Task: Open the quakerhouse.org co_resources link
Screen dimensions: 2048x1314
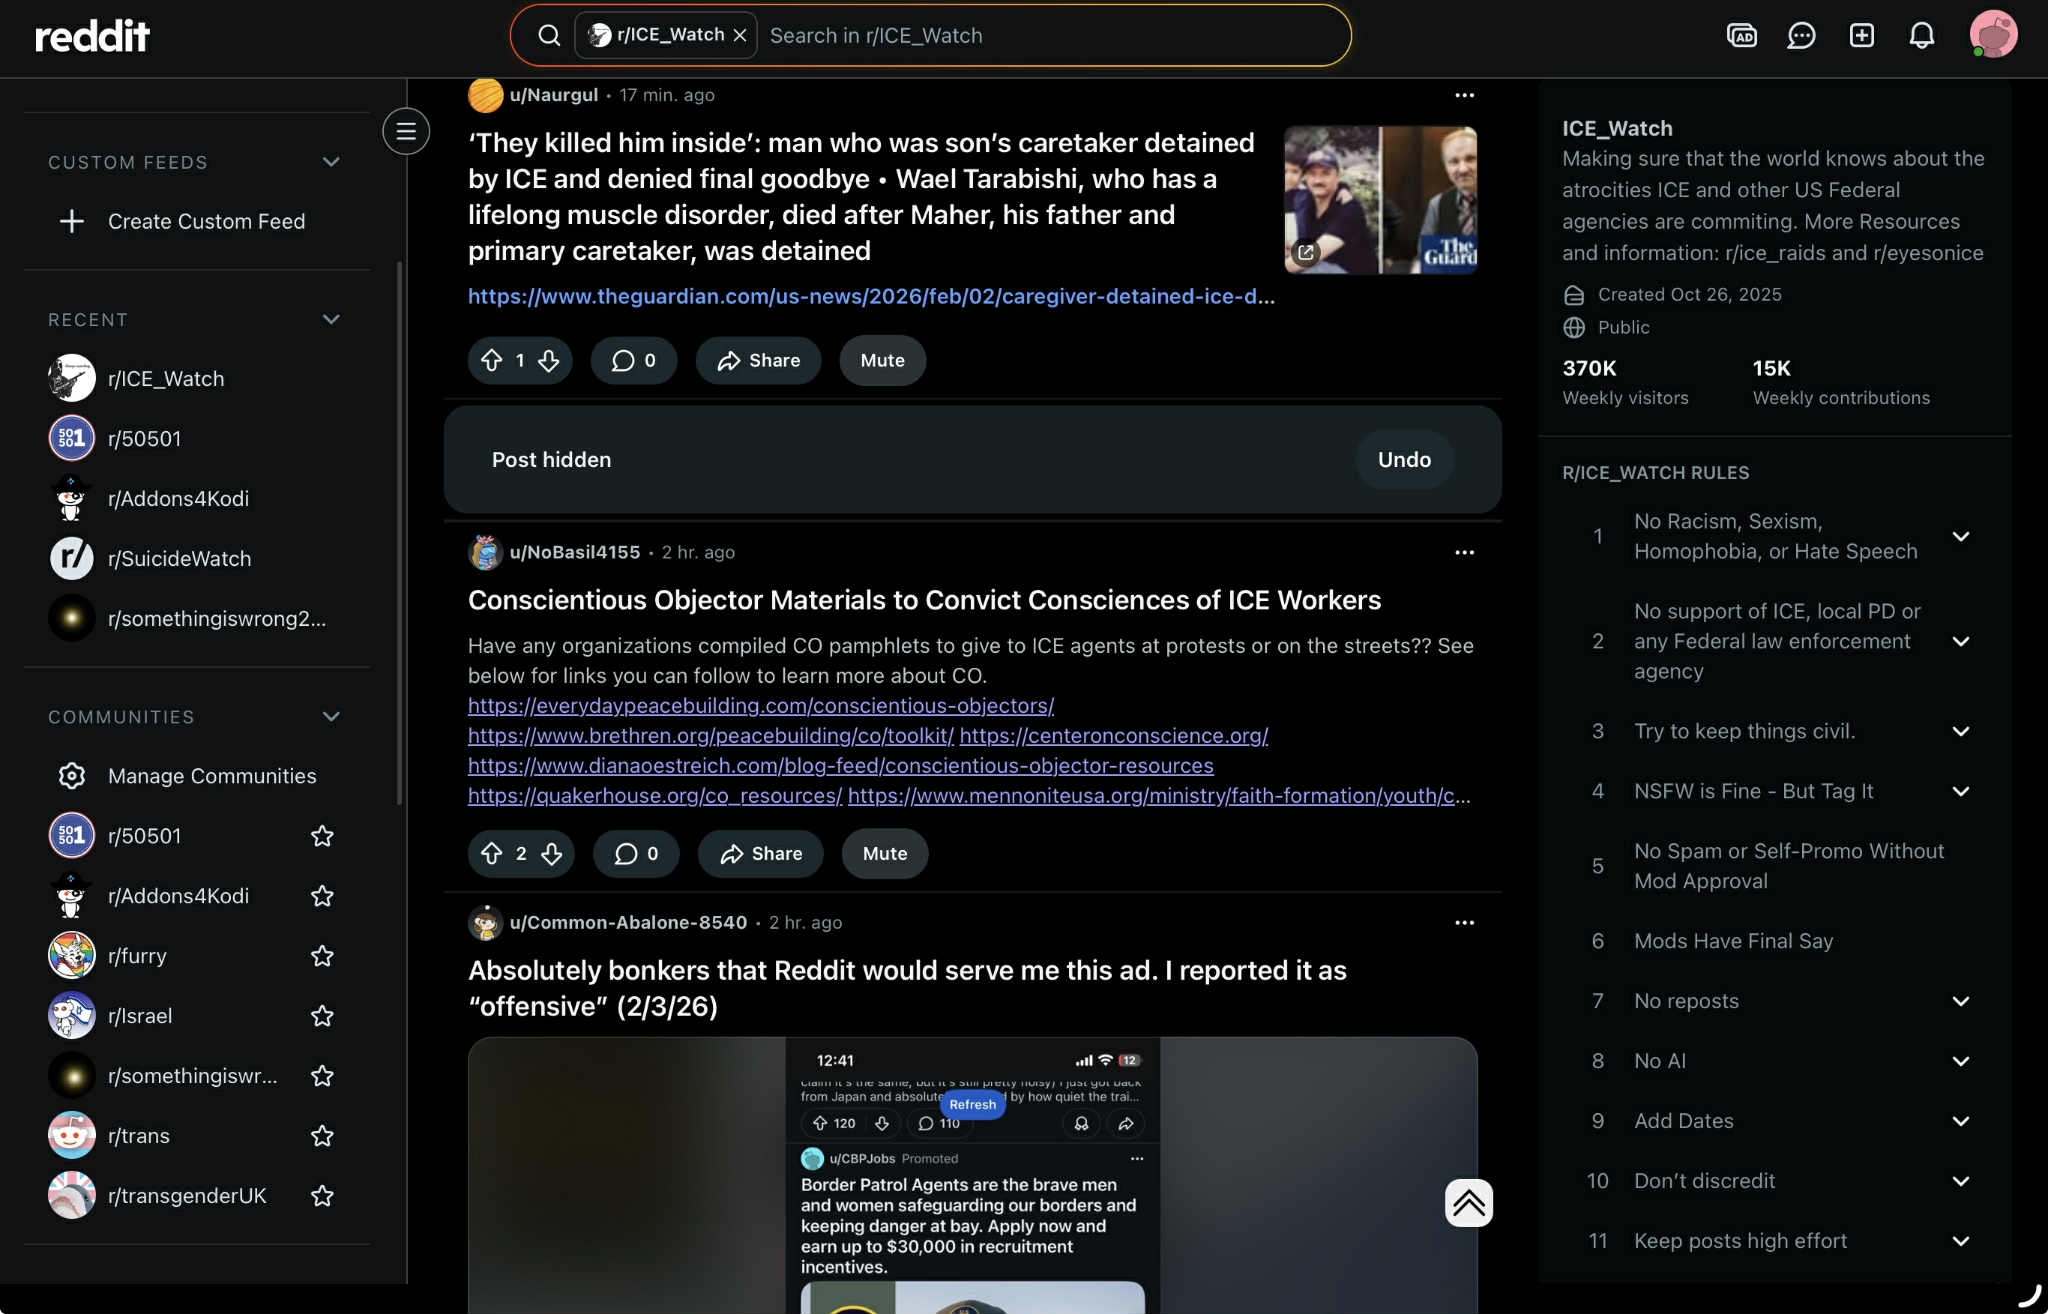Action: [655, 796]
